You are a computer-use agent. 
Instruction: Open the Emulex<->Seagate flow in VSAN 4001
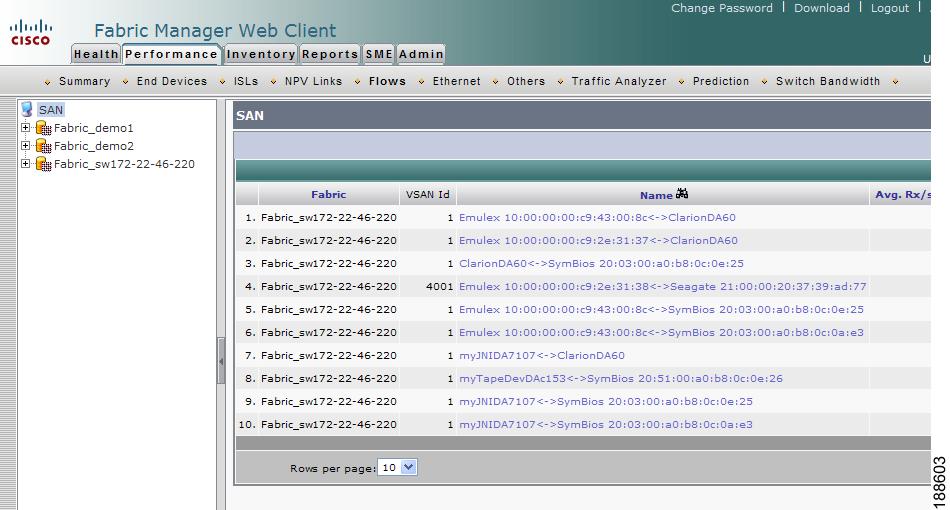click(663, 286)
